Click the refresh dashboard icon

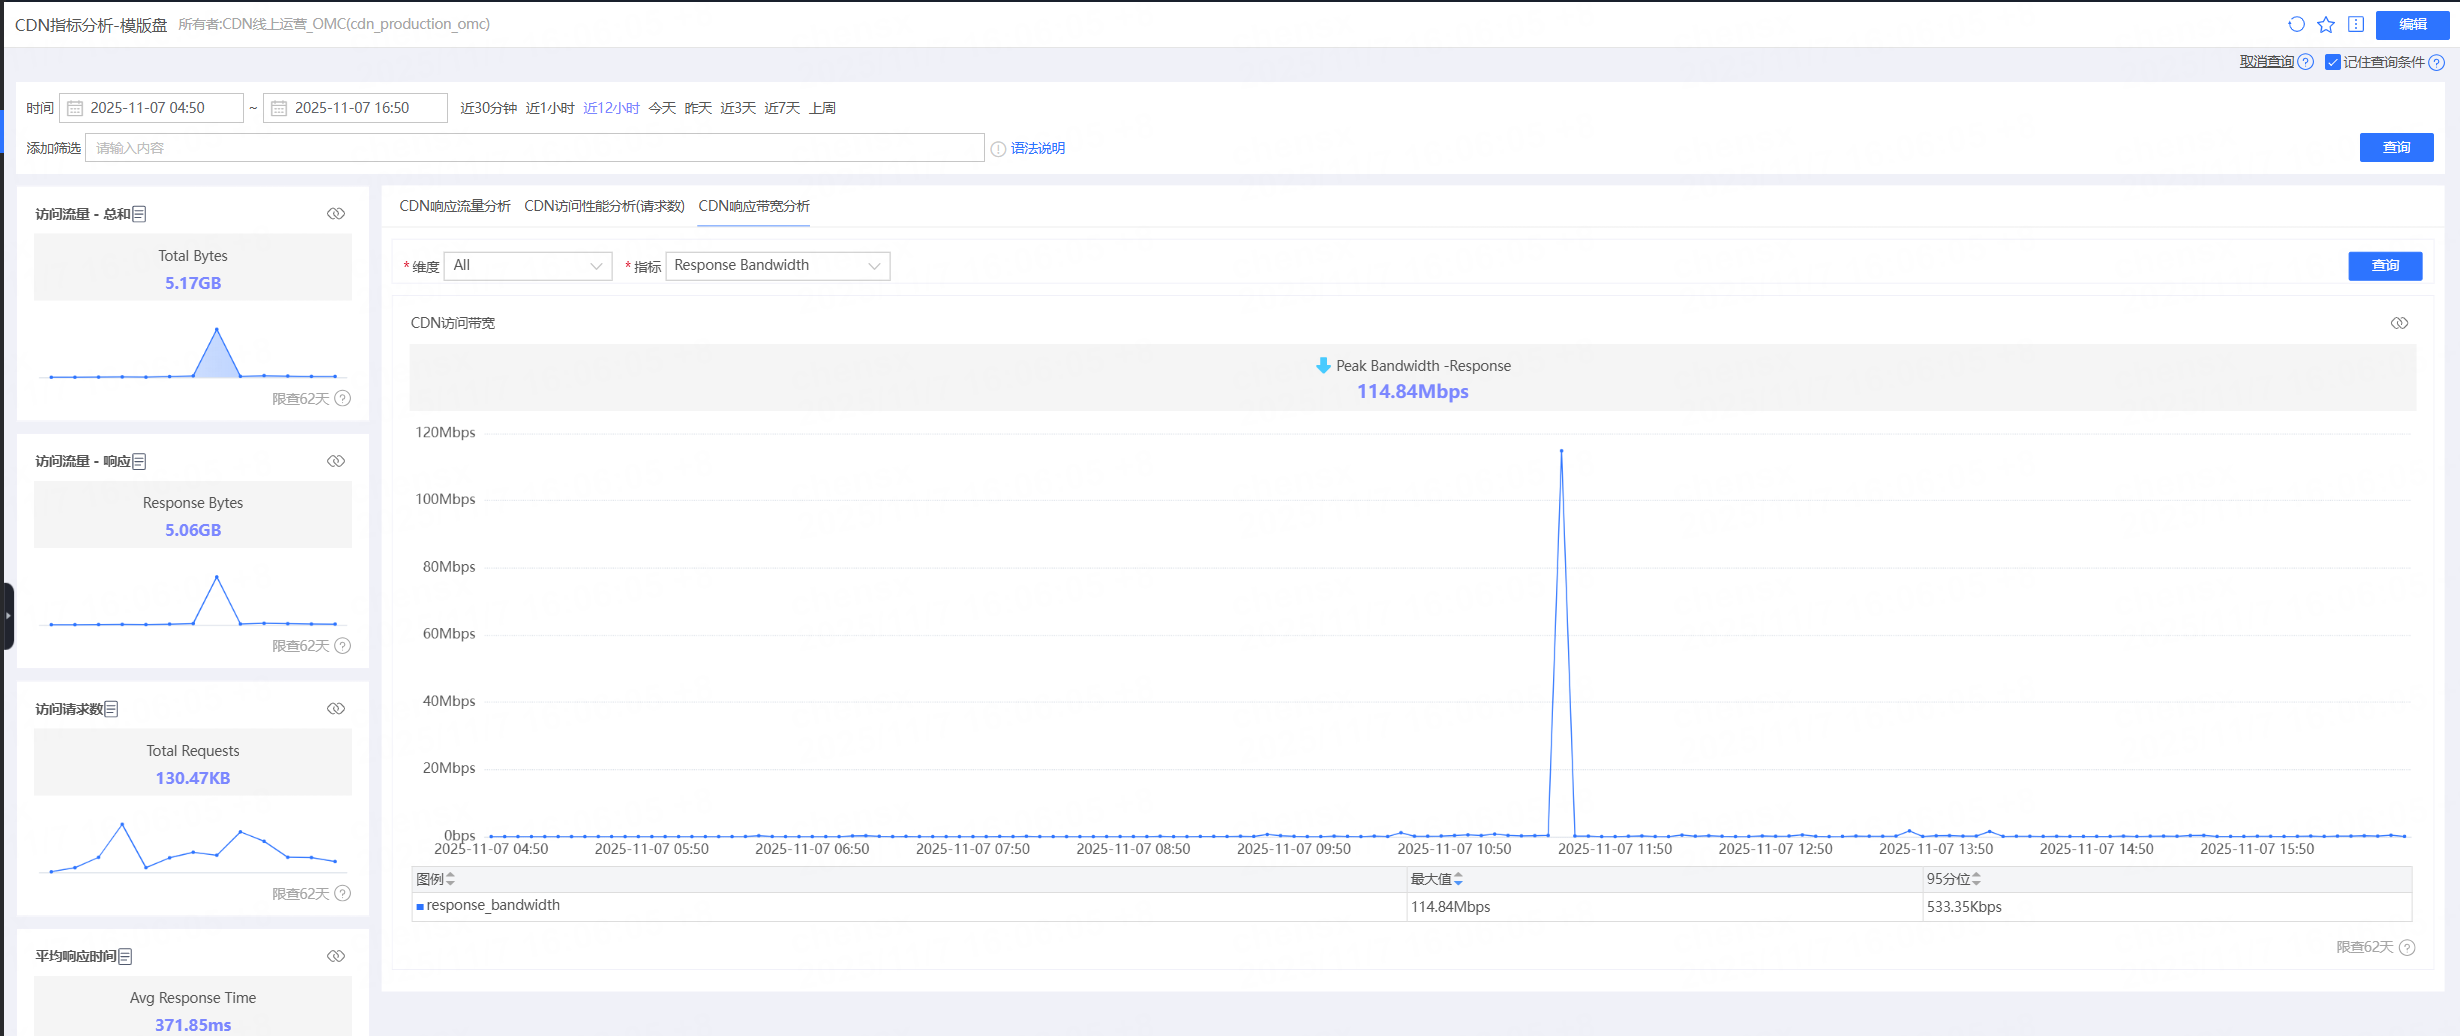click(x=2296, y=24)
